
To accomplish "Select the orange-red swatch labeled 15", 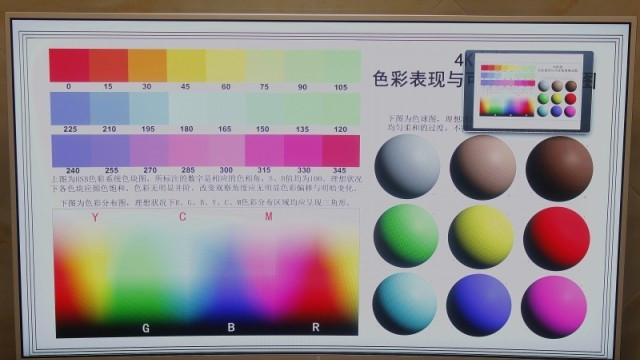I will click(x=109, y=65).
